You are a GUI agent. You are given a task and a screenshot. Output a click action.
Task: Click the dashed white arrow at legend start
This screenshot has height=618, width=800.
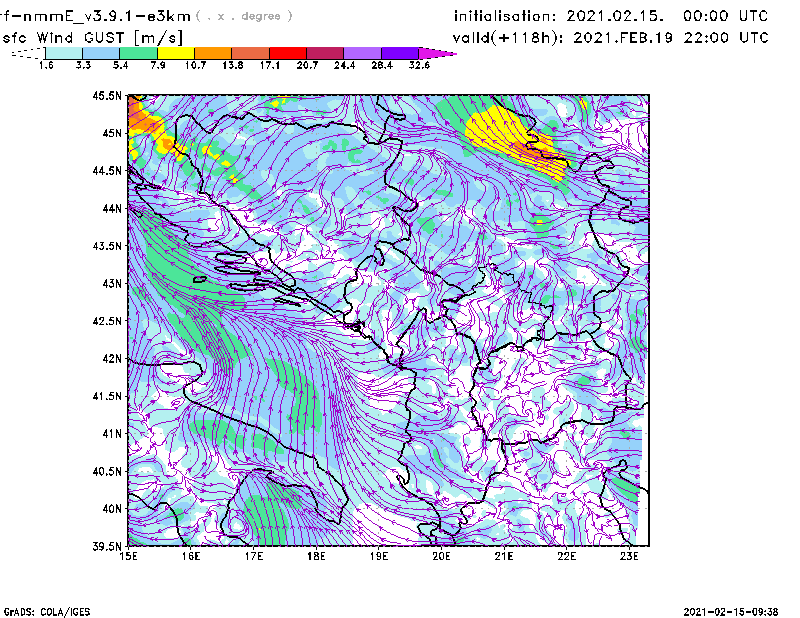[28, 53]
